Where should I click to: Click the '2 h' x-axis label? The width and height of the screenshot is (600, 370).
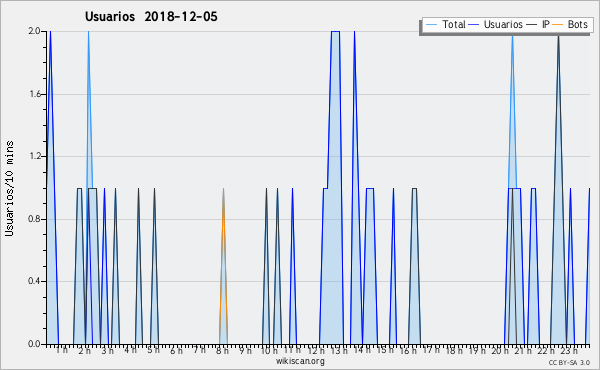point(85,351)
